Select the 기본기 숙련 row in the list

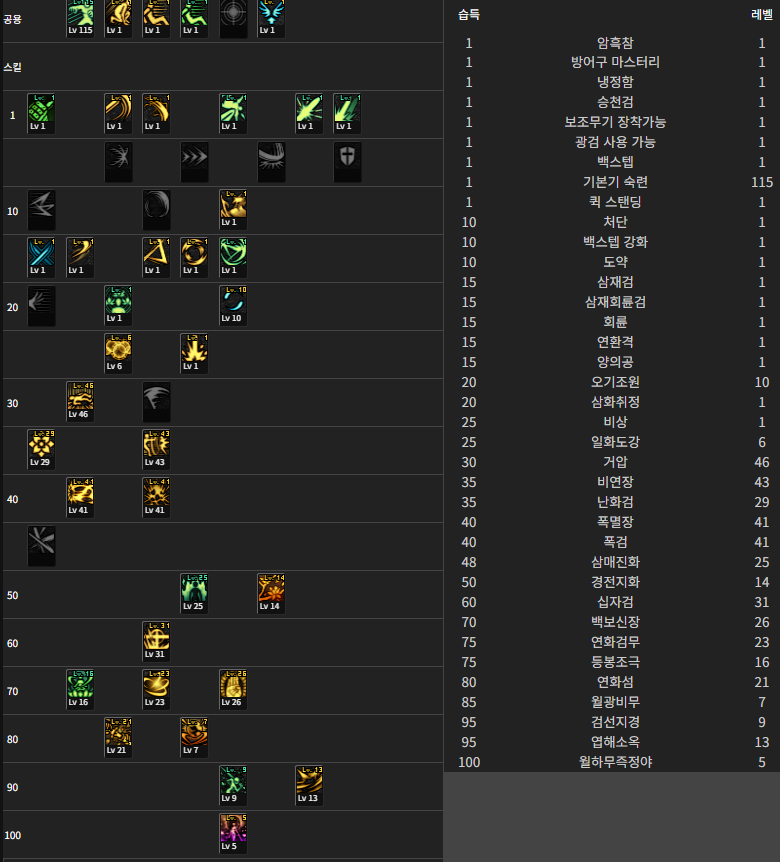point(615,182)
